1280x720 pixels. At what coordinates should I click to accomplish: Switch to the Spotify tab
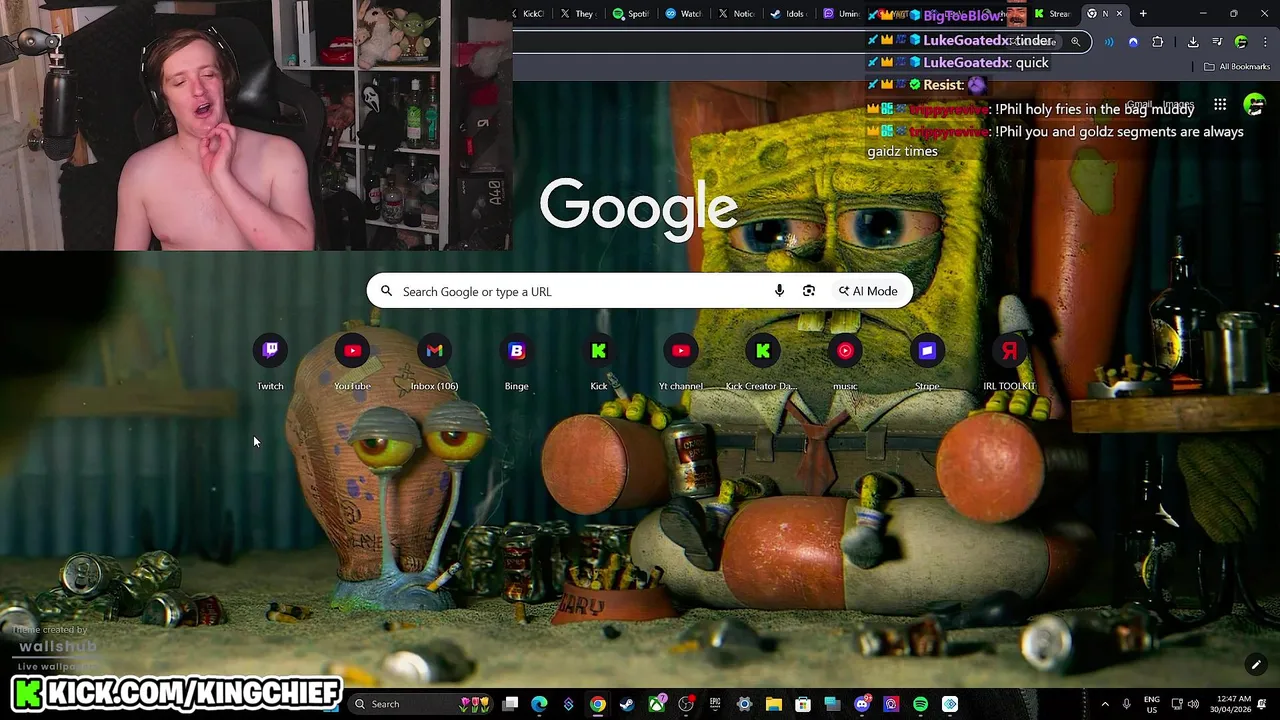pyautogui.click(x=631, y=14)
